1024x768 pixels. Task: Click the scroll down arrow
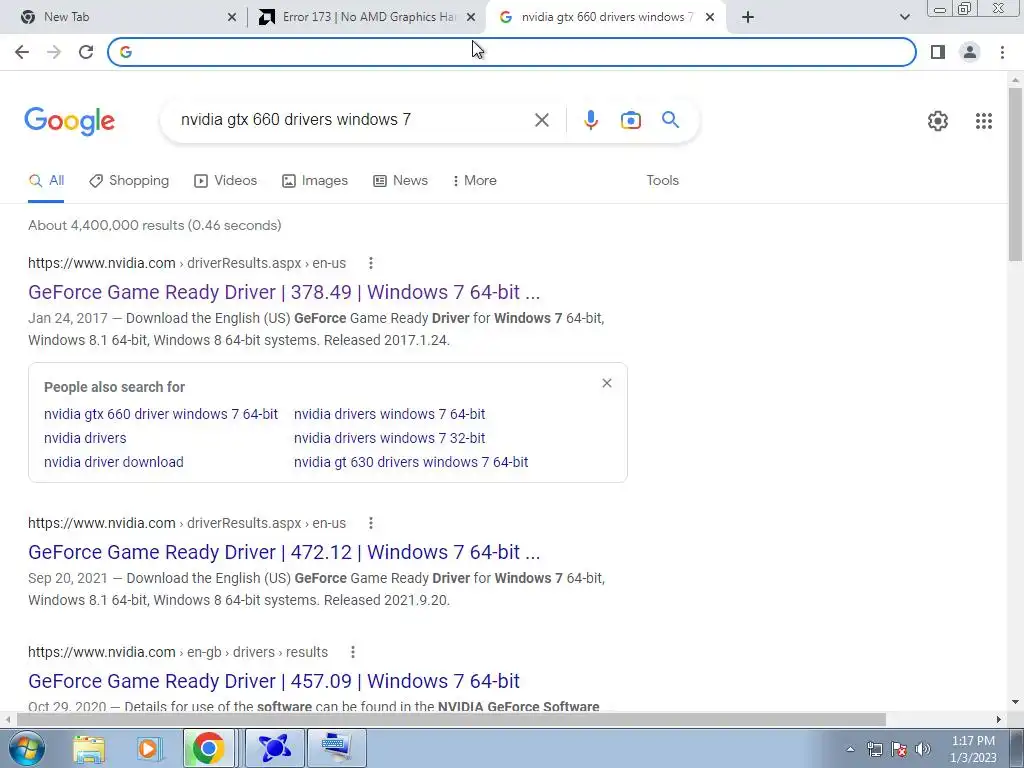click(x=1015, y=703)
